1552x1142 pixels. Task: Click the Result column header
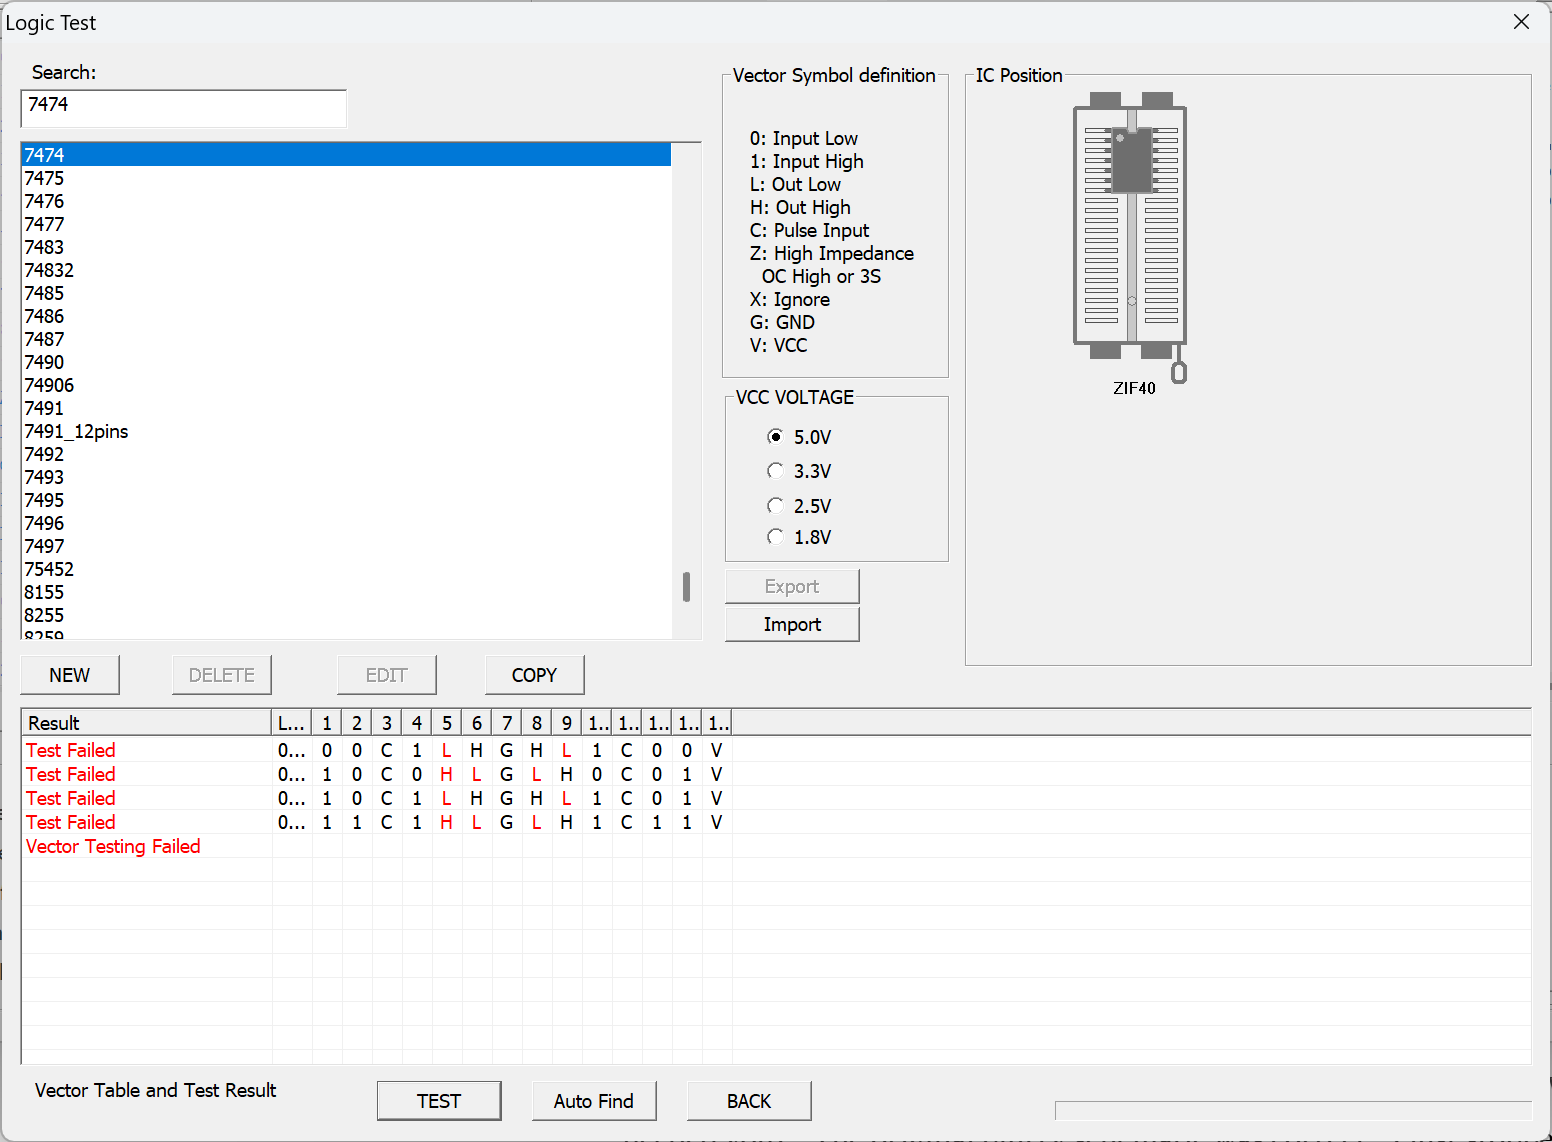pos(146,723)
